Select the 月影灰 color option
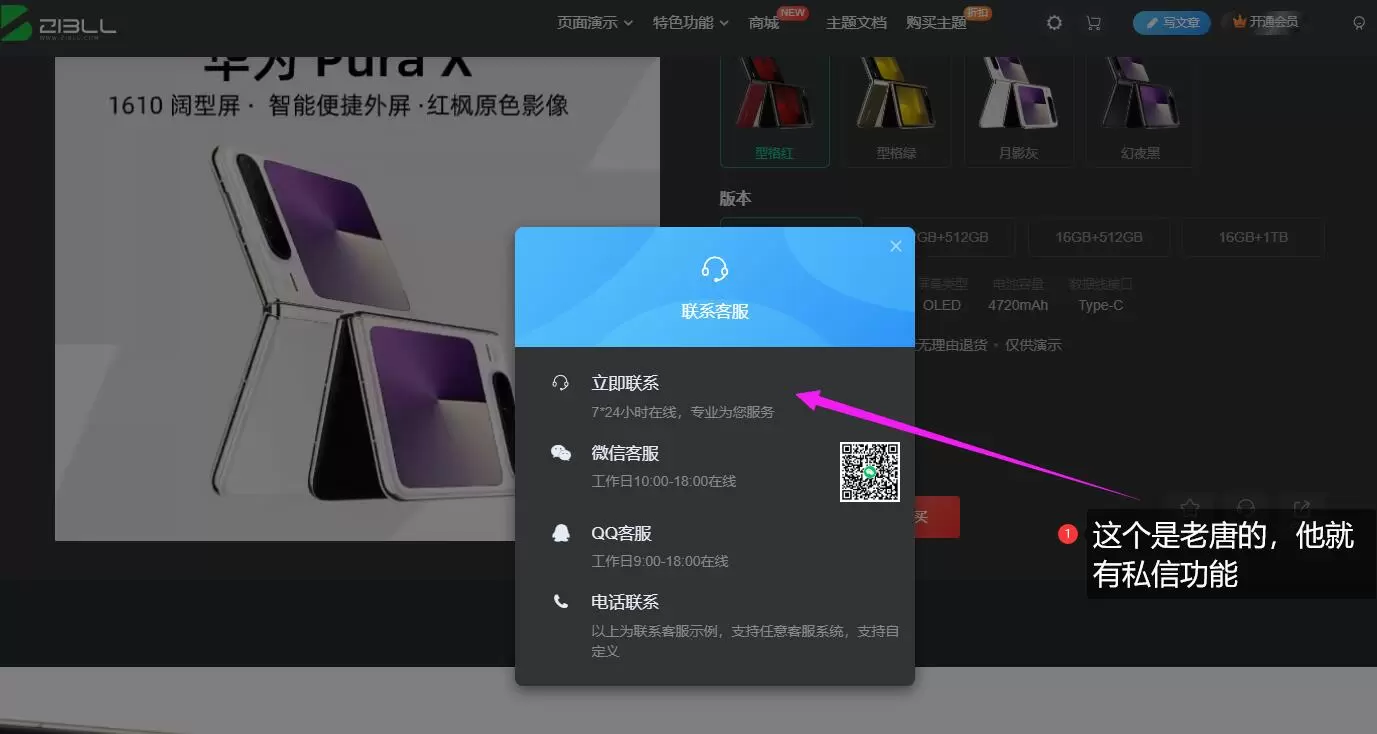The height and width of the screenshot is (734, 1377). click(x=1019, y=112)
